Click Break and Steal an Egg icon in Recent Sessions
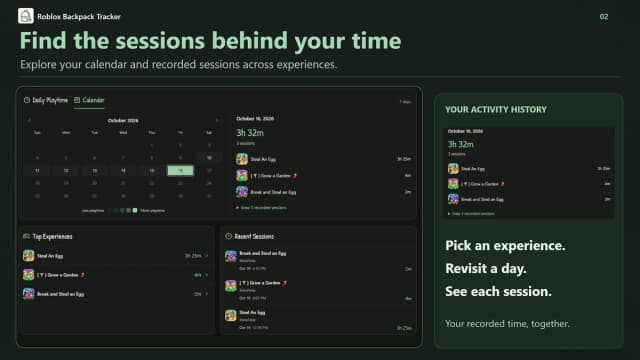 click(x=231, y=256)
